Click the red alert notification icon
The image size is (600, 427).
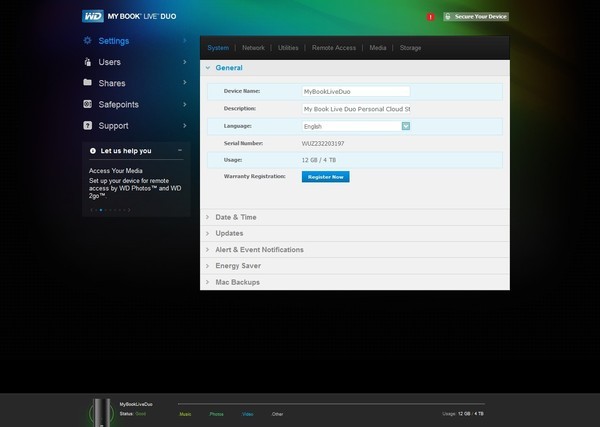tap(431, 17)
